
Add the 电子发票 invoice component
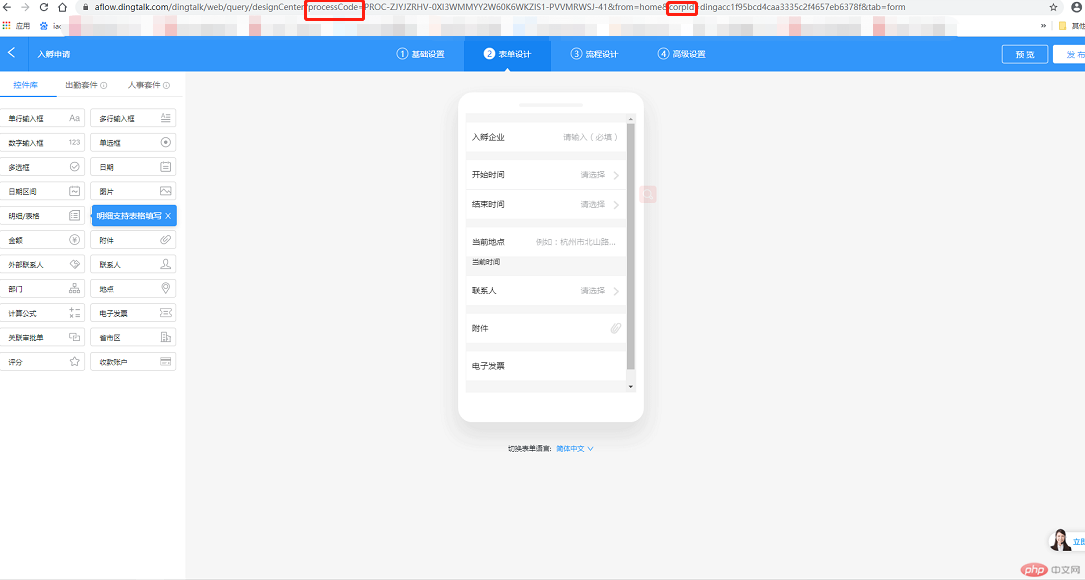[131, 312]
